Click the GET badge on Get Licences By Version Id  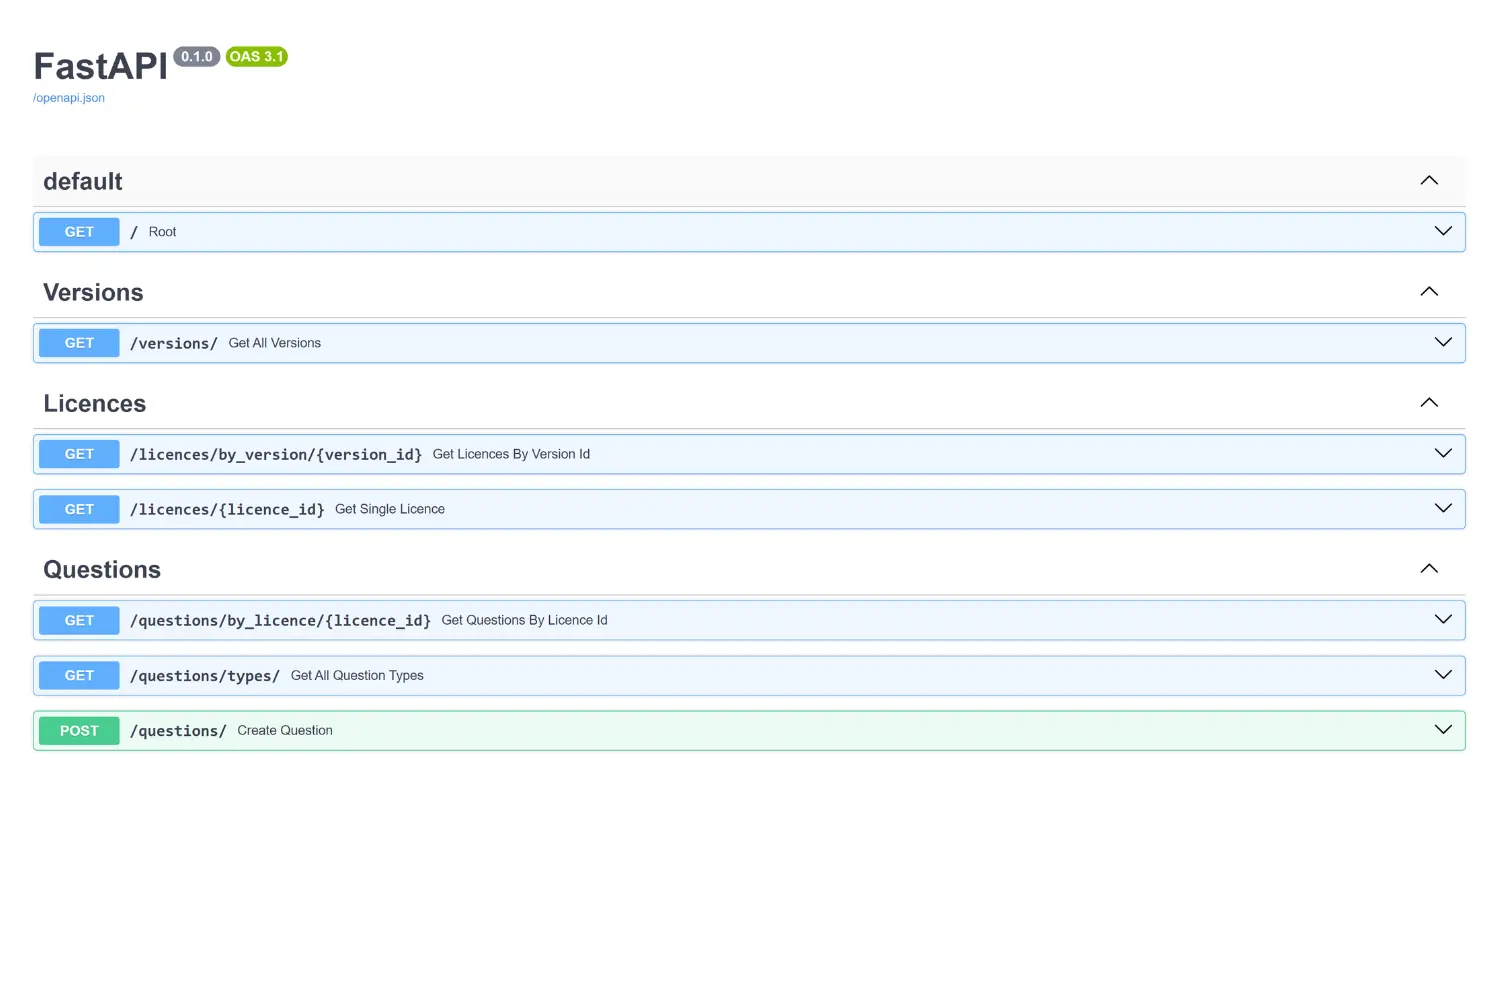tap(78, 453)
